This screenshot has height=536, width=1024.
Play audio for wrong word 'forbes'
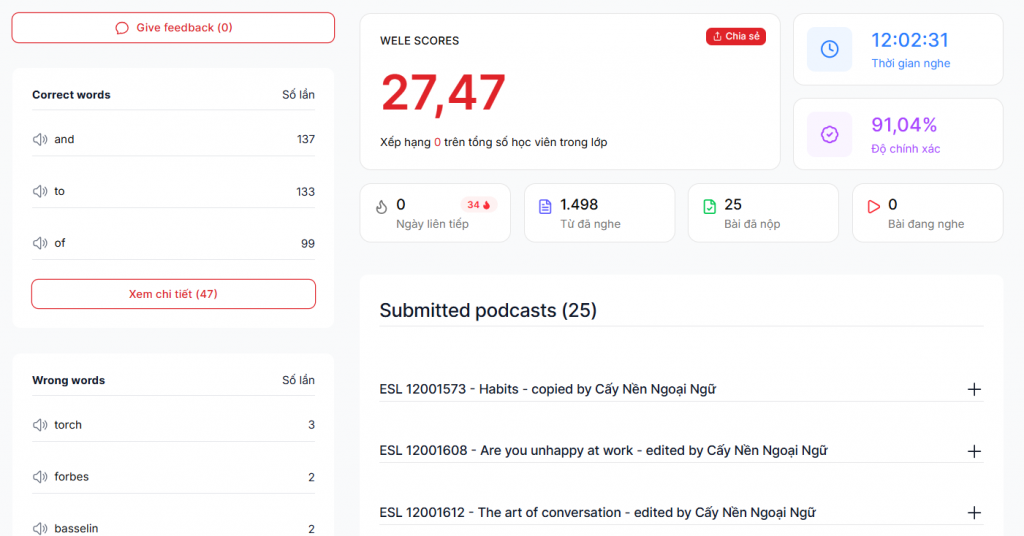[x=40, y=477]
